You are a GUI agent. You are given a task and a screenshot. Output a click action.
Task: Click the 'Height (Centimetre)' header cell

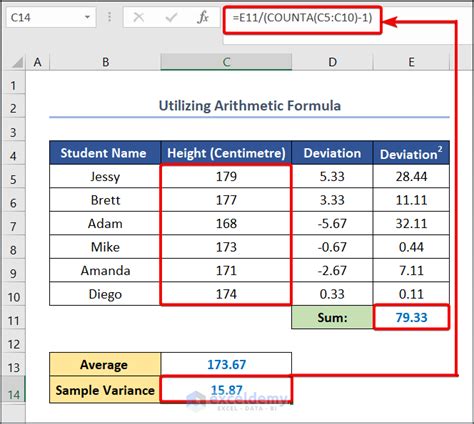(226, 153)
